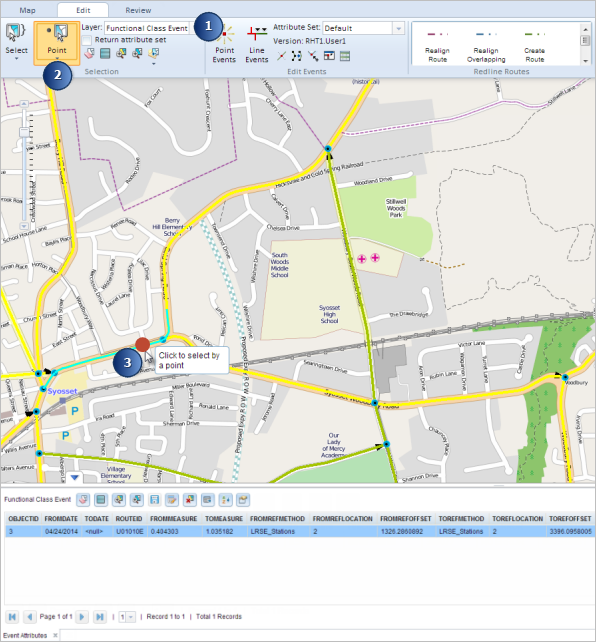The height and width of the screenshot is (642, 596).
Task: Go to next page of records
Action: coord(82,617)
